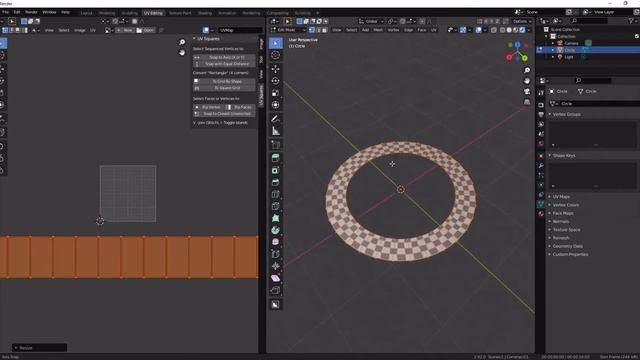
Task: Open UV menu in UV editor header
Action: [93, 30]
